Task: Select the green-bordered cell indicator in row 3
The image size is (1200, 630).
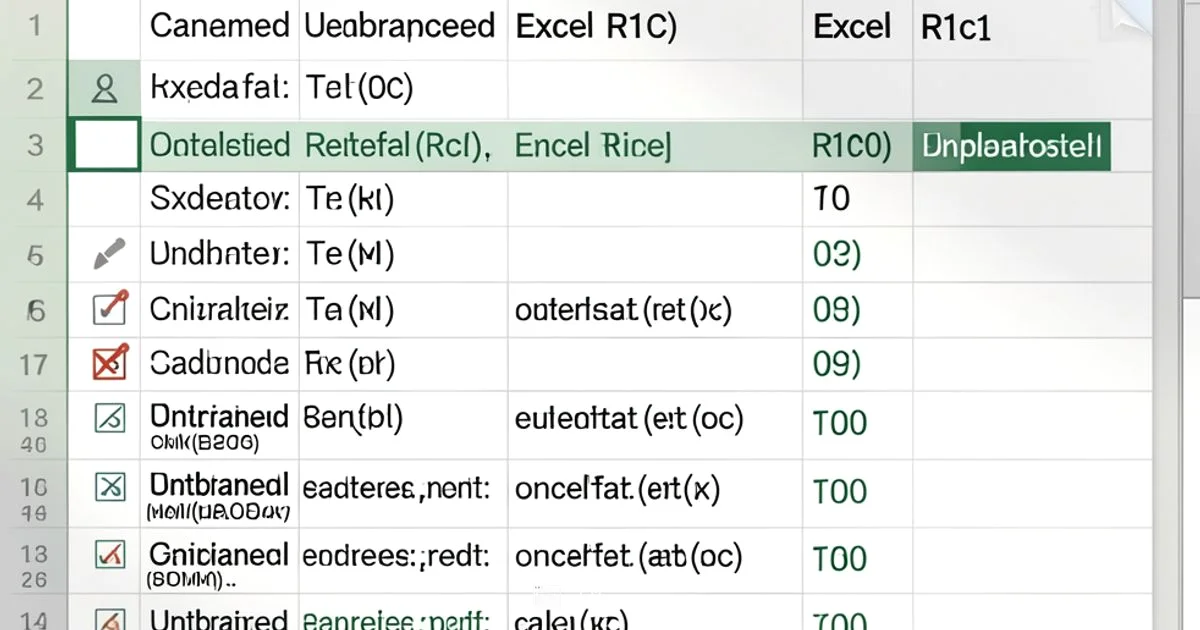Action: [x=104, y=144]
